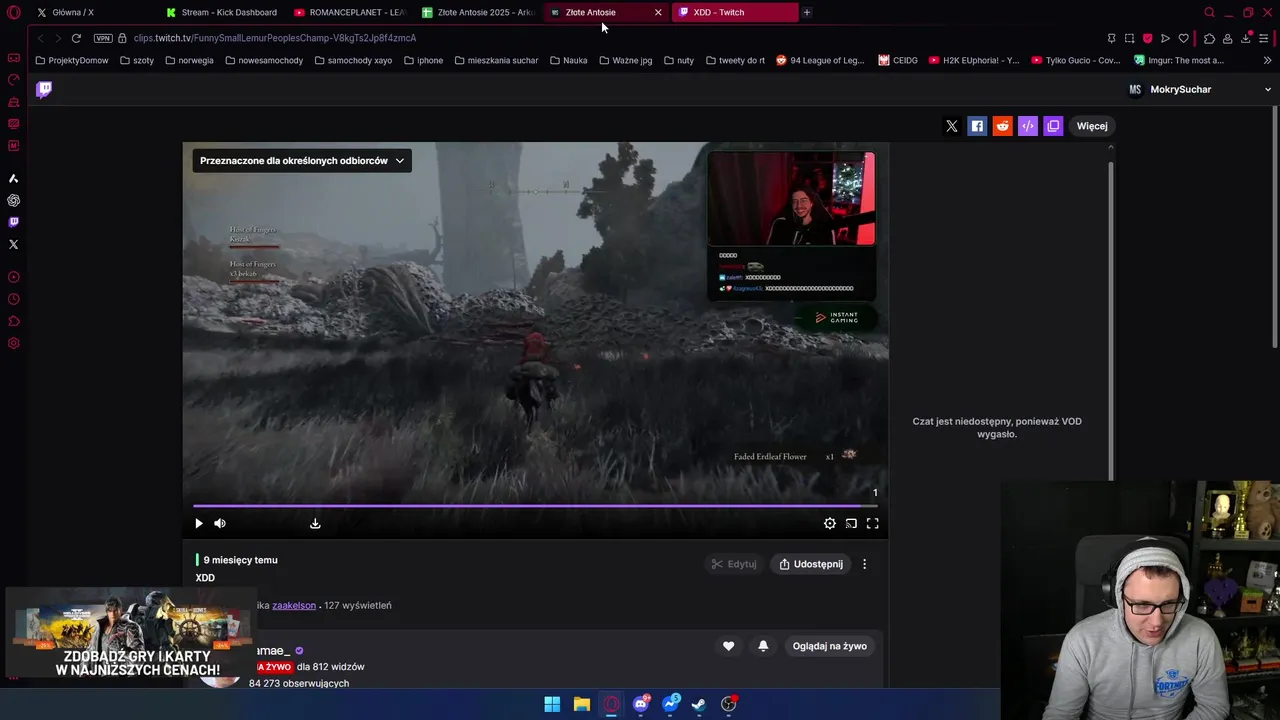Click the Twitch logo in header
The height and width of the screenshot is (720, 1280).
pyautogui.click(x=44, y=89)
